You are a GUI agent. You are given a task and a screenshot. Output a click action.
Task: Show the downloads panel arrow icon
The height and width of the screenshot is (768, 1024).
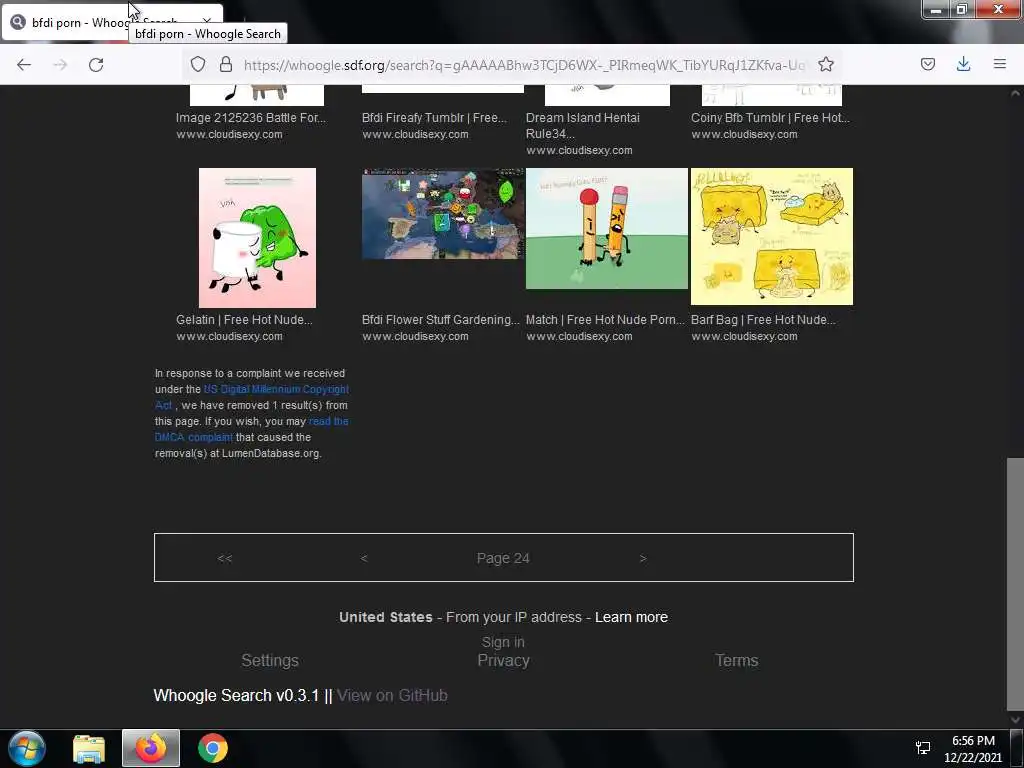click(963, 64)
